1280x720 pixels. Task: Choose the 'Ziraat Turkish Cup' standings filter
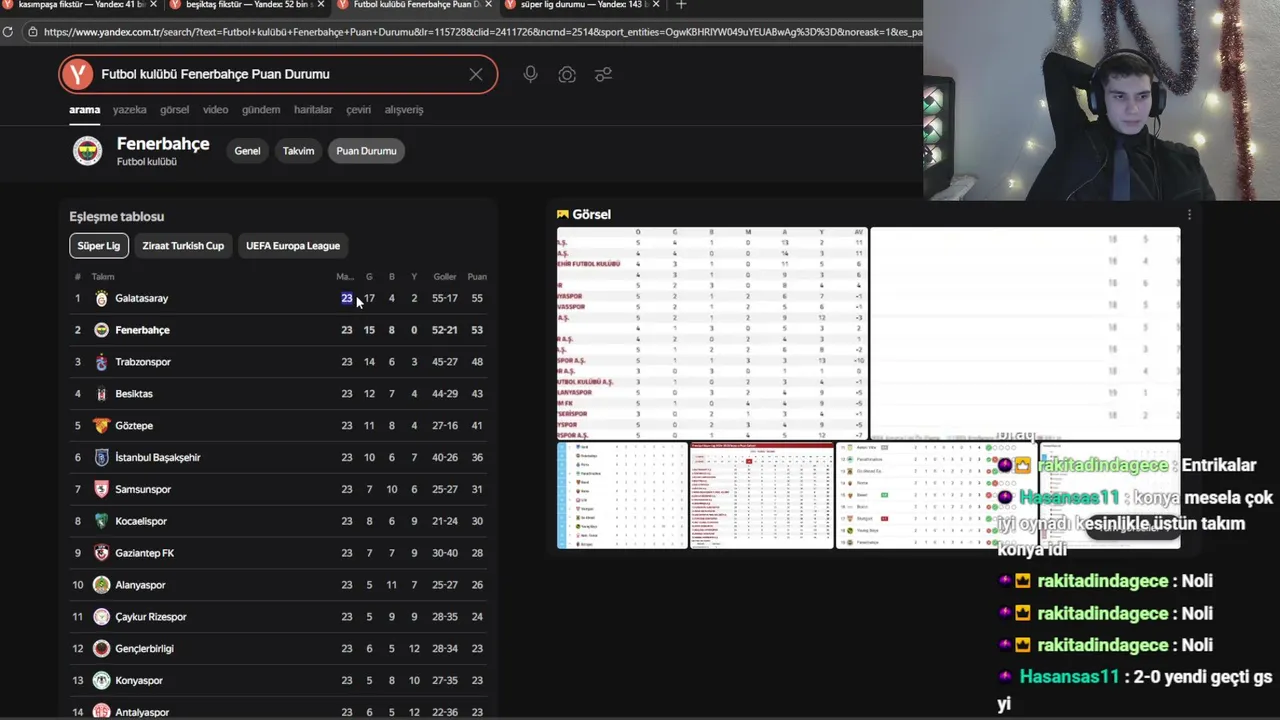183,246
